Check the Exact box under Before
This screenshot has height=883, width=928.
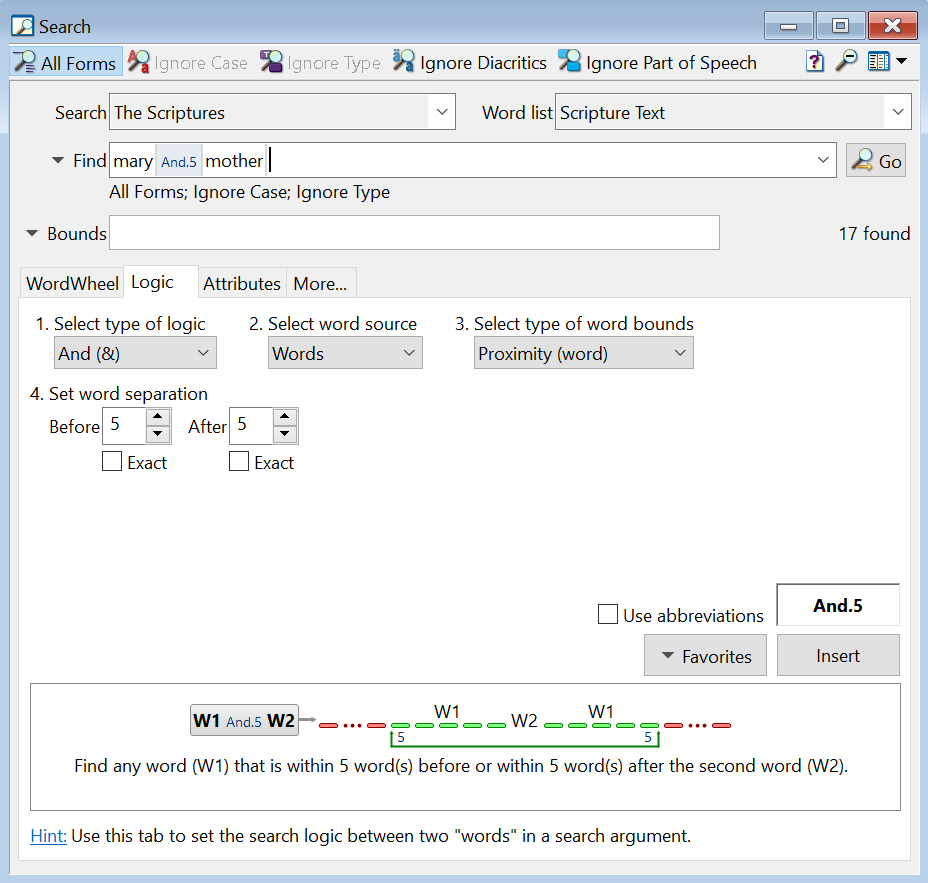(112, 462)
